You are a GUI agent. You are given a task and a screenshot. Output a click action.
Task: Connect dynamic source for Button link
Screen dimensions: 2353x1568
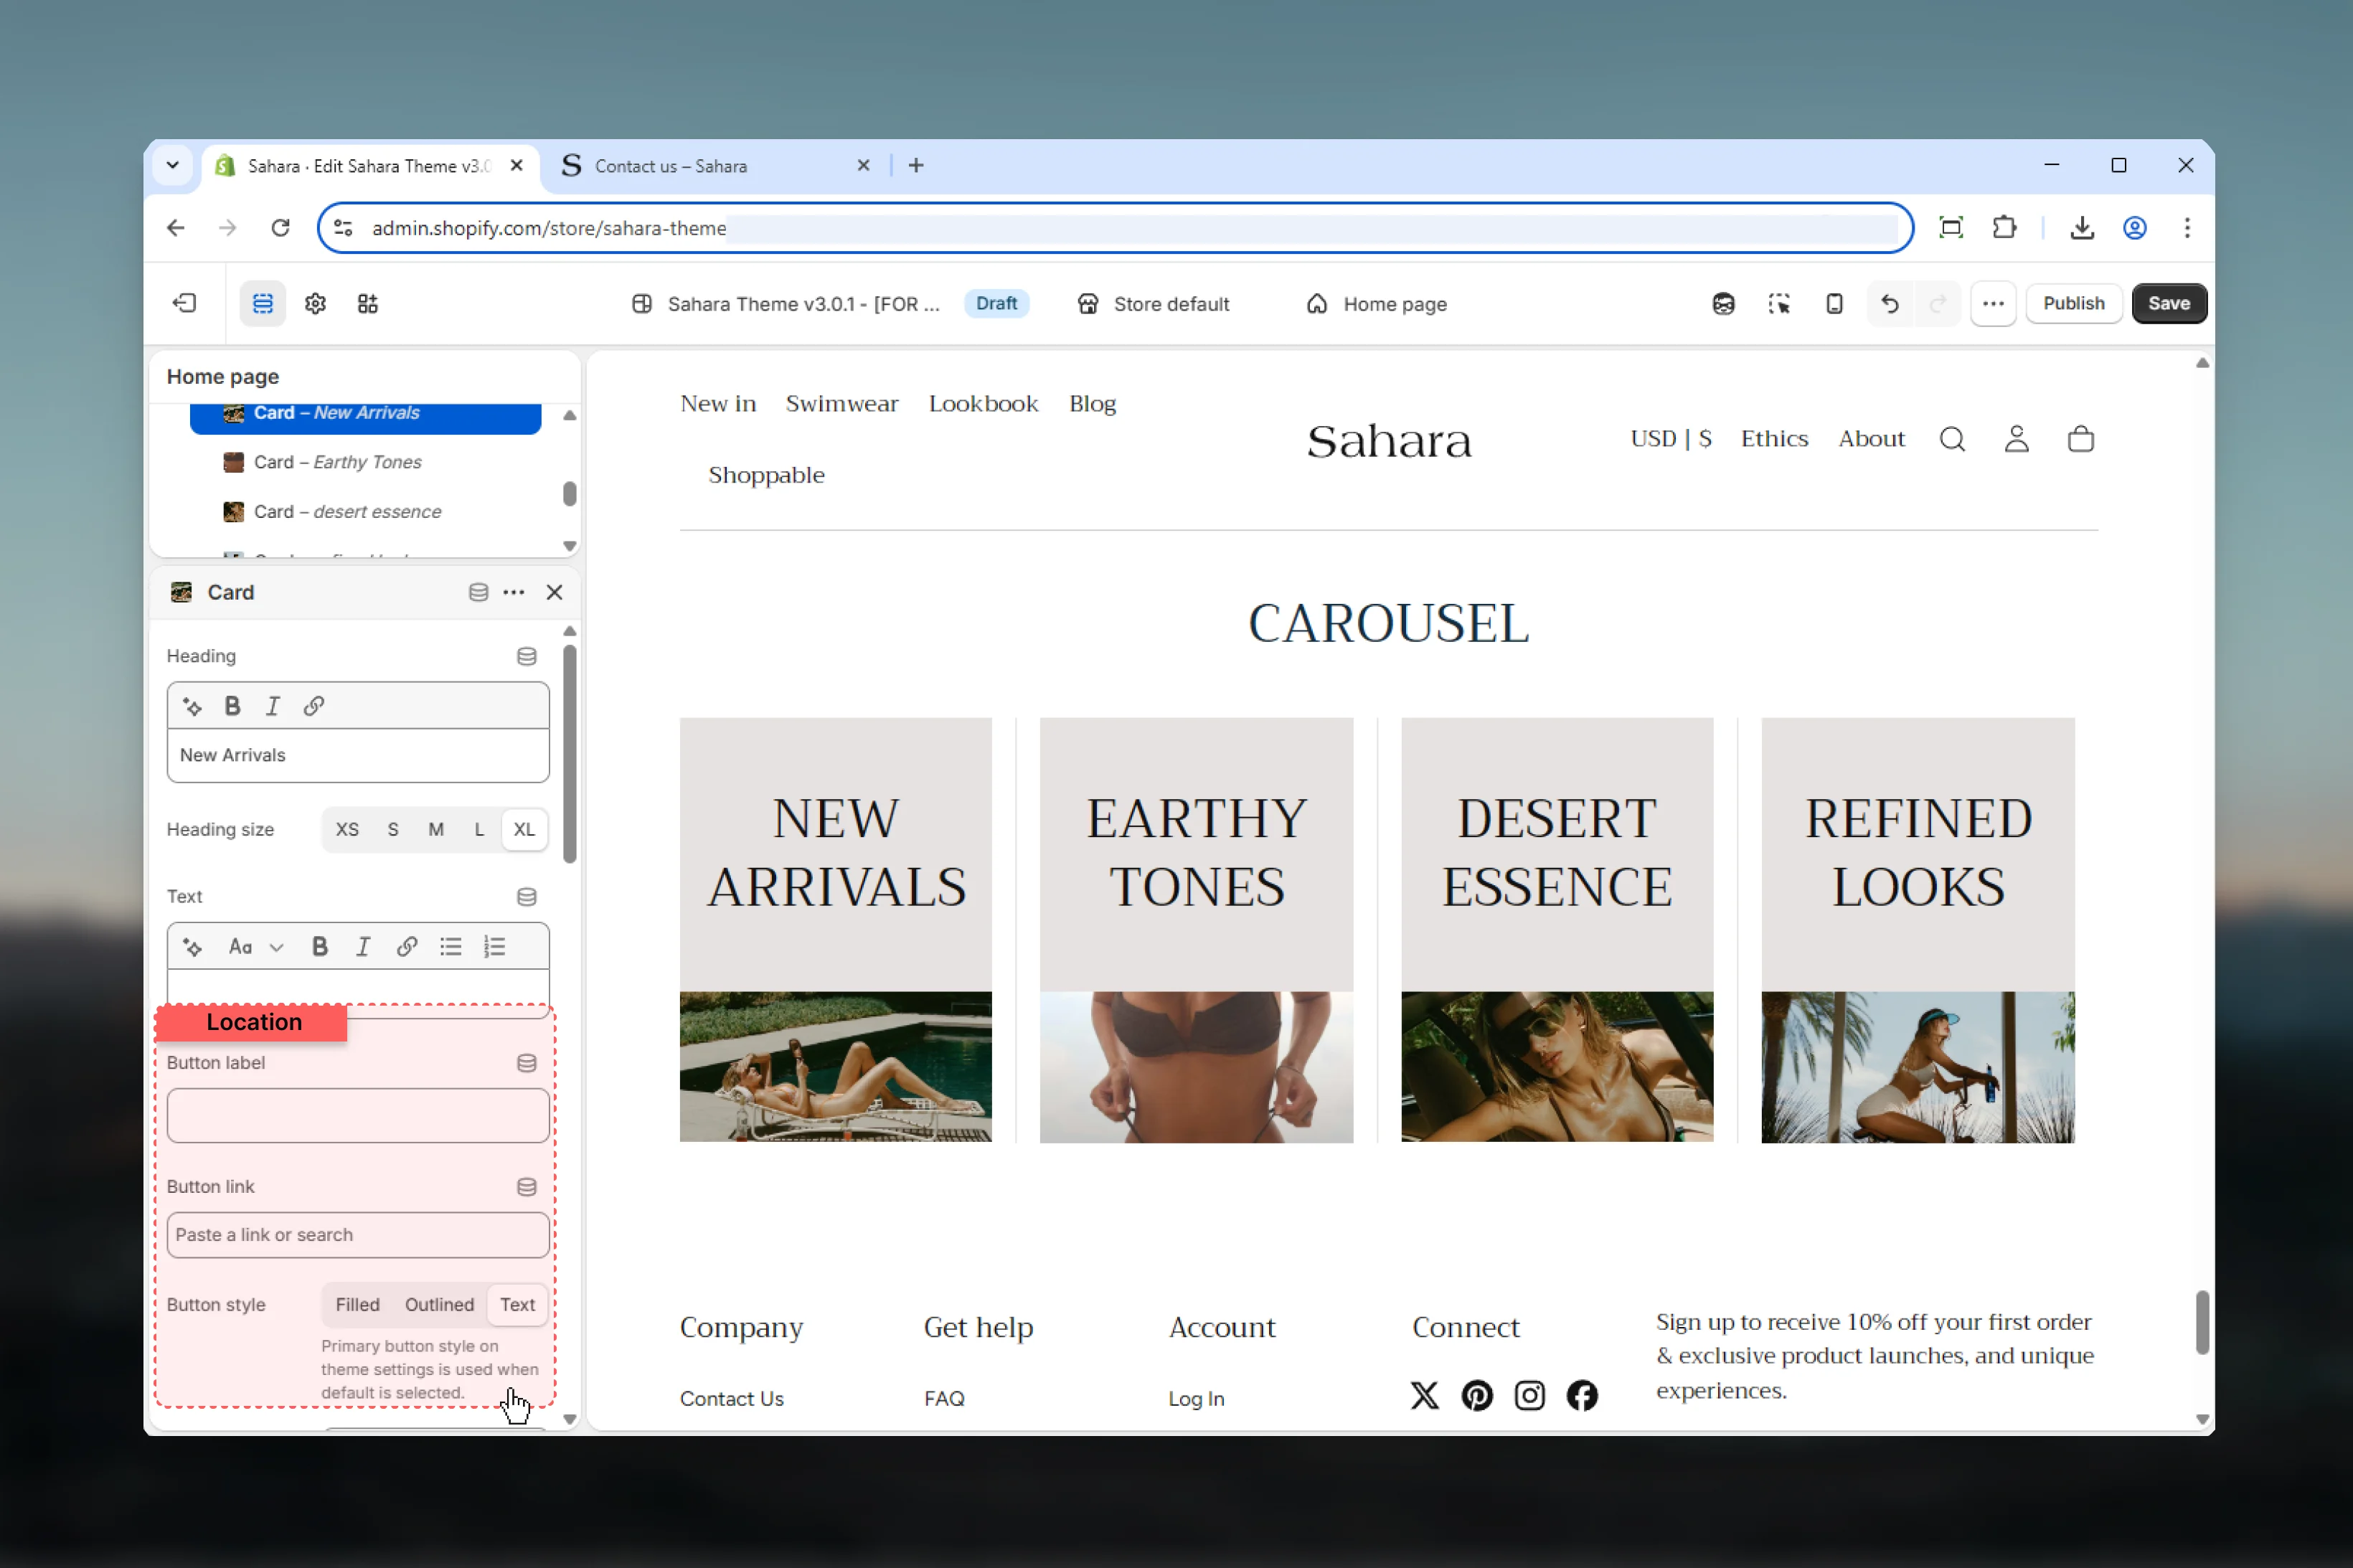[x=526, y=1187]
